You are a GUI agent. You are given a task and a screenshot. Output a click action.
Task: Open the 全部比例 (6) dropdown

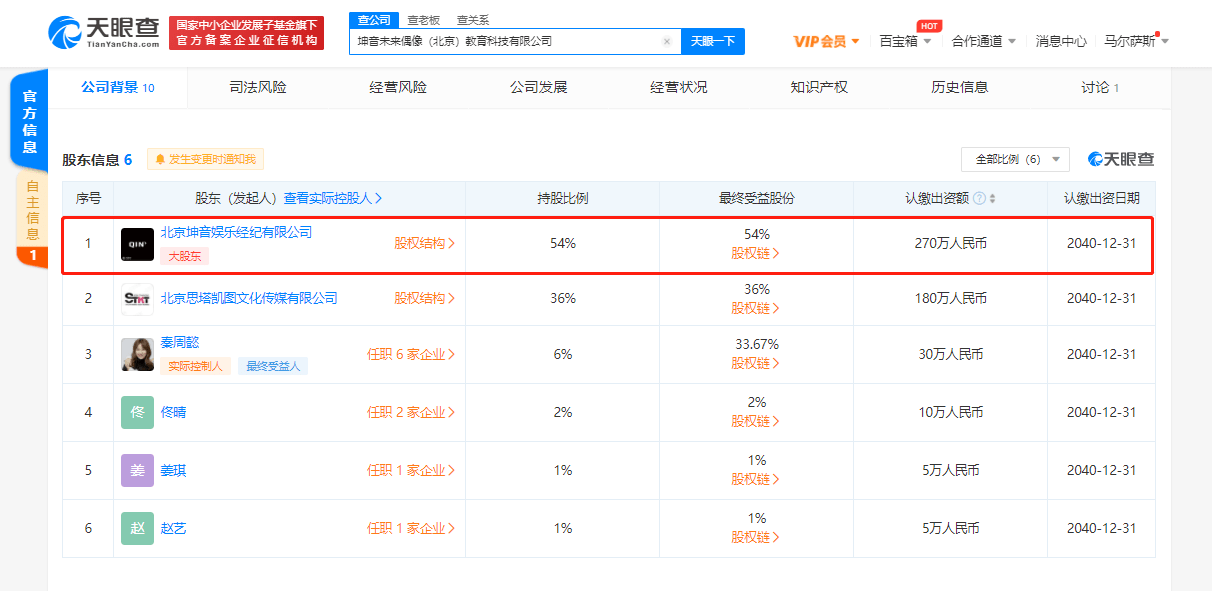point(1015,159)
